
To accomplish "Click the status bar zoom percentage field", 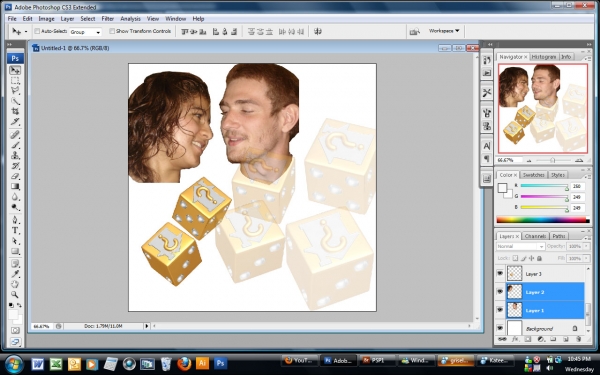I will pyautogui.click(x=42, y=326).
